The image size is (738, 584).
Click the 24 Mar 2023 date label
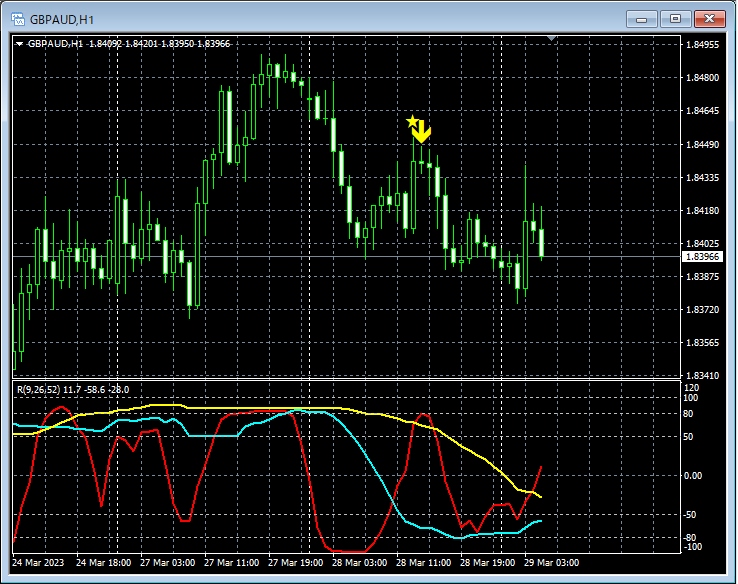38,562
